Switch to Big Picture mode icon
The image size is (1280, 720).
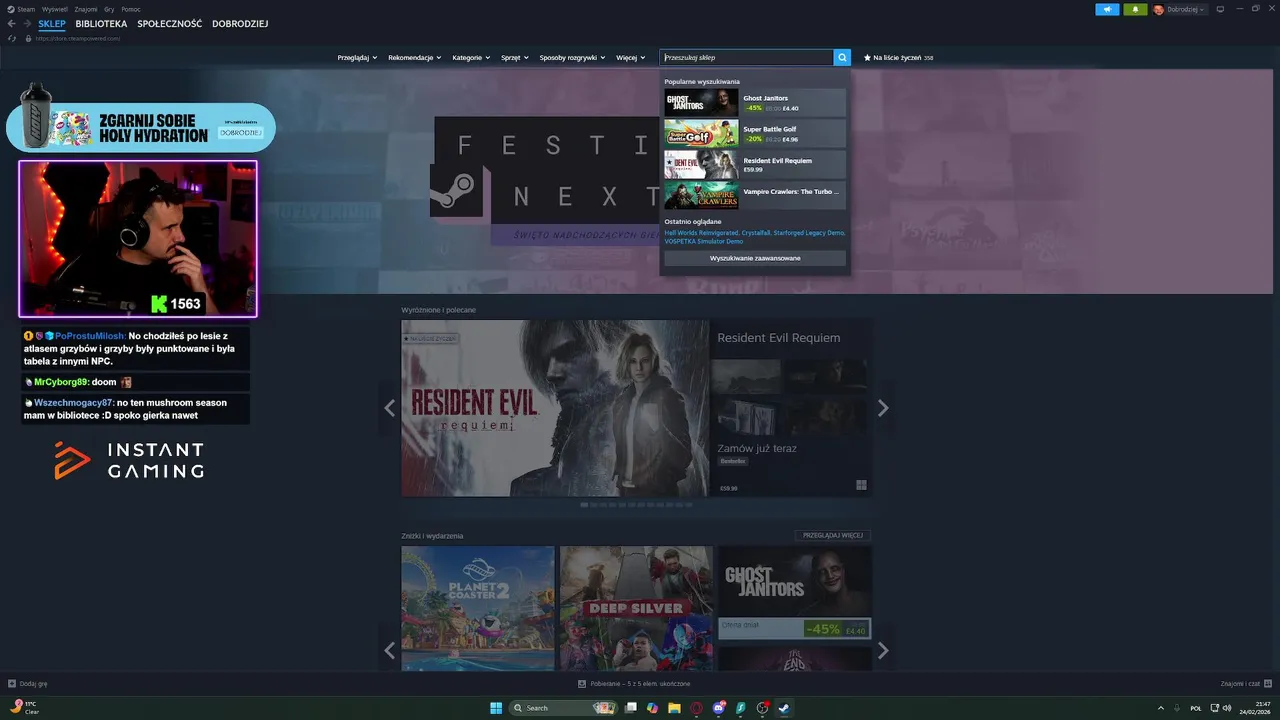coord(1219,9)
